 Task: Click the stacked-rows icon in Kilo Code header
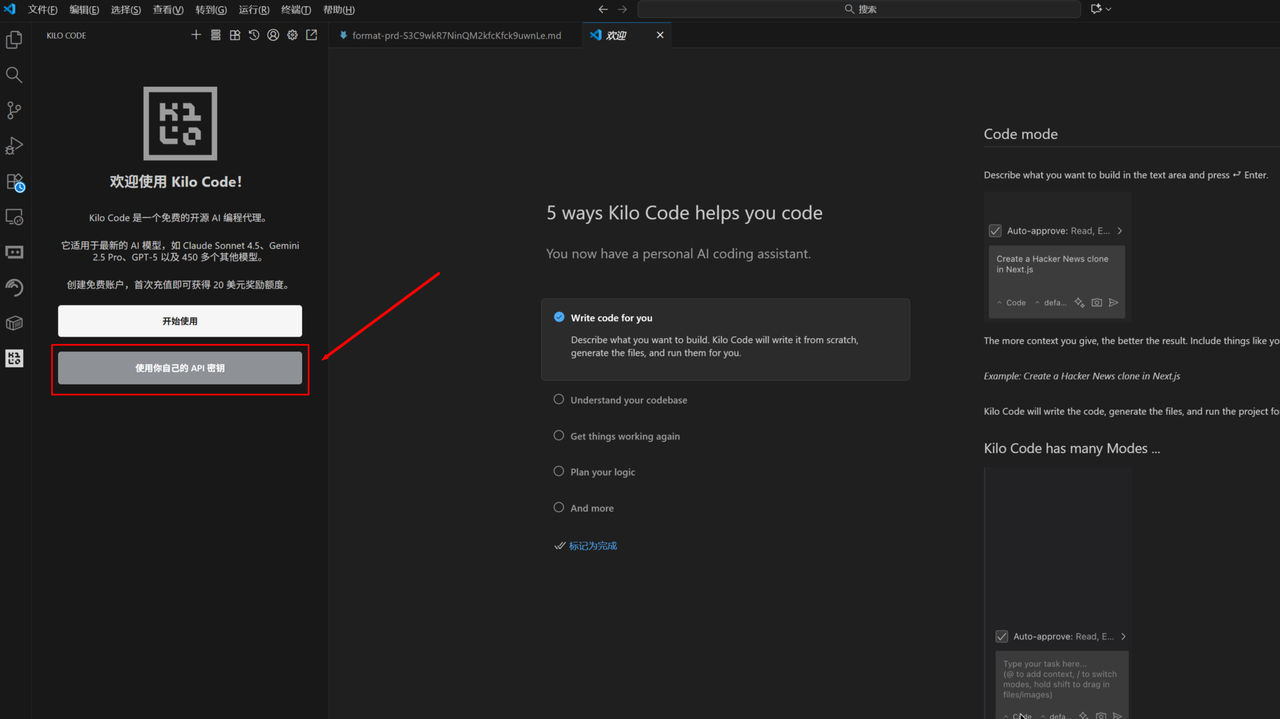click(215, 35)
